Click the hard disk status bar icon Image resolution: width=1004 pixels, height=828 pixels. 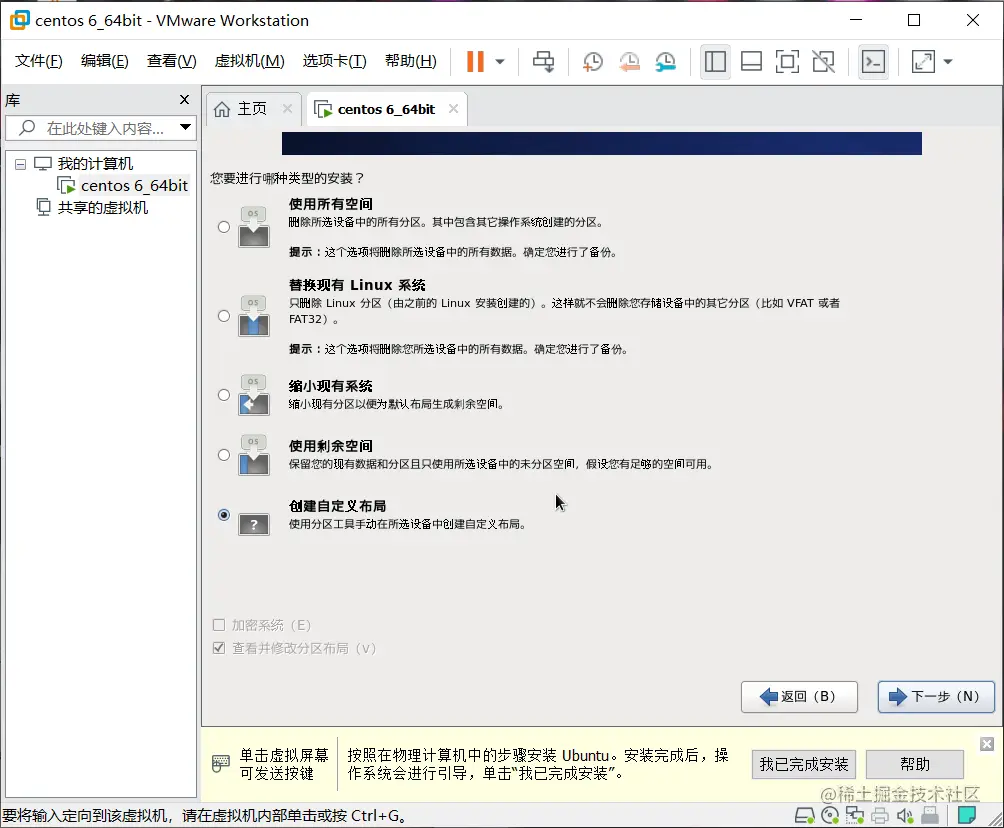tap(804, 815)
